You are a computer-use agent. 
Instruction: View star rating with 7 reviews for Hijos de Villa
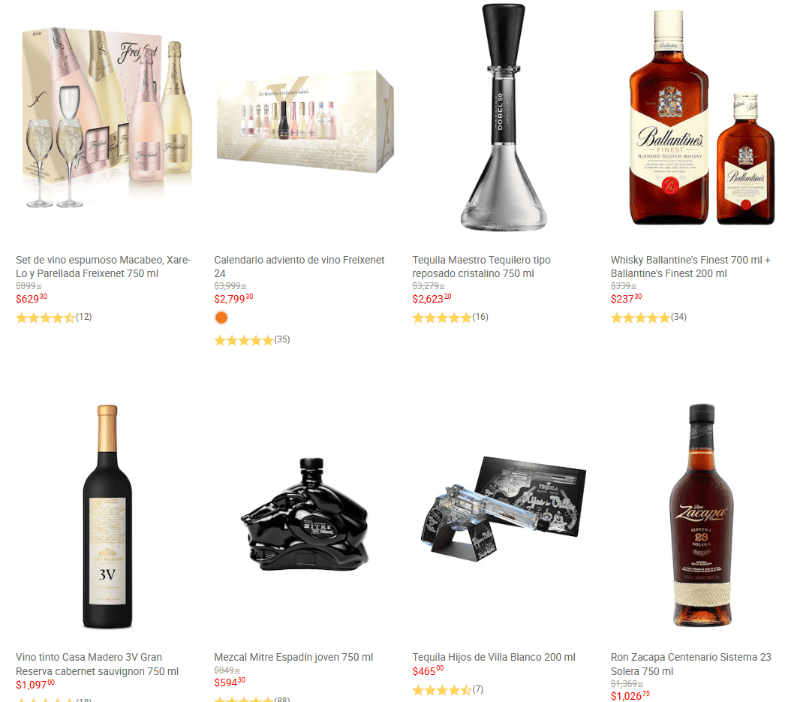pos(447,690)
